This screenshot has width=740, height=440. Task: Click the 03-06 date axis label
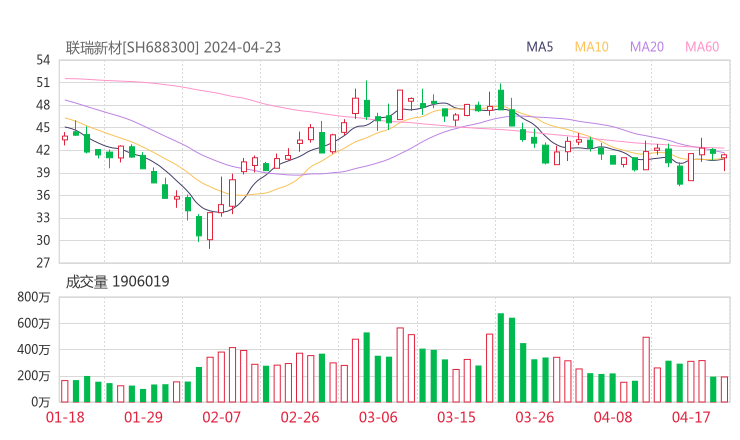coord(378,417)
